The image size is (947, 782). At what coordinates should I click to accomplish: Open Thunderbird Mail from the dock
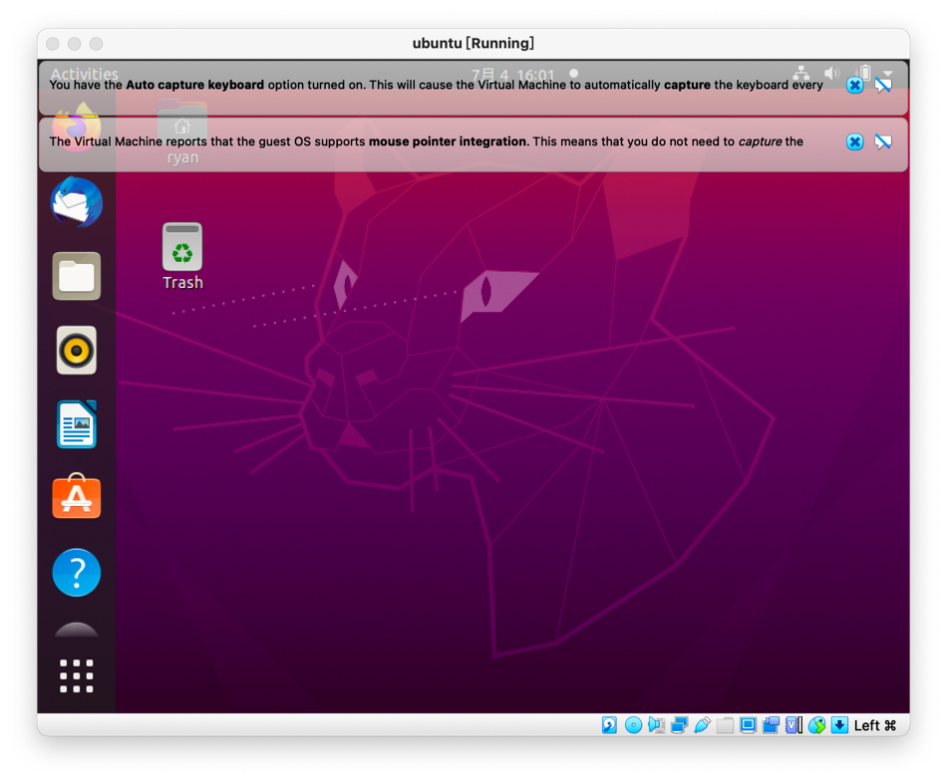pos(77,202)
